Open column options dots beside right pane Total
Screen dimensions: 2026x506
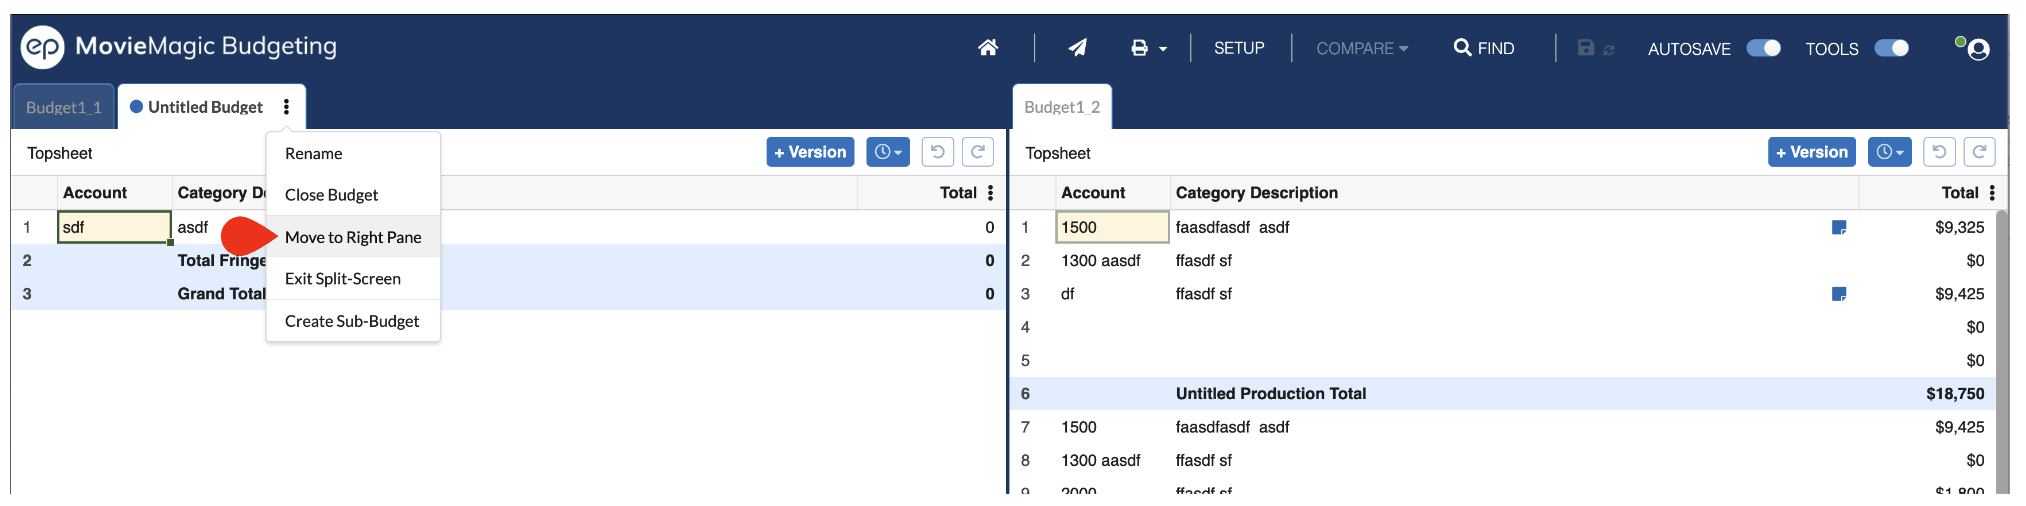click(1992, 193)
